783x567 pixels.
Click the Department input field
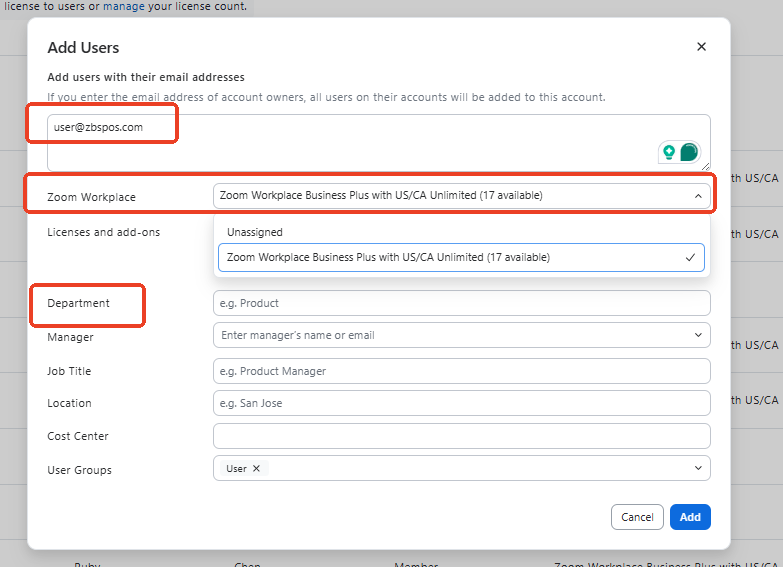click(461, 303)
